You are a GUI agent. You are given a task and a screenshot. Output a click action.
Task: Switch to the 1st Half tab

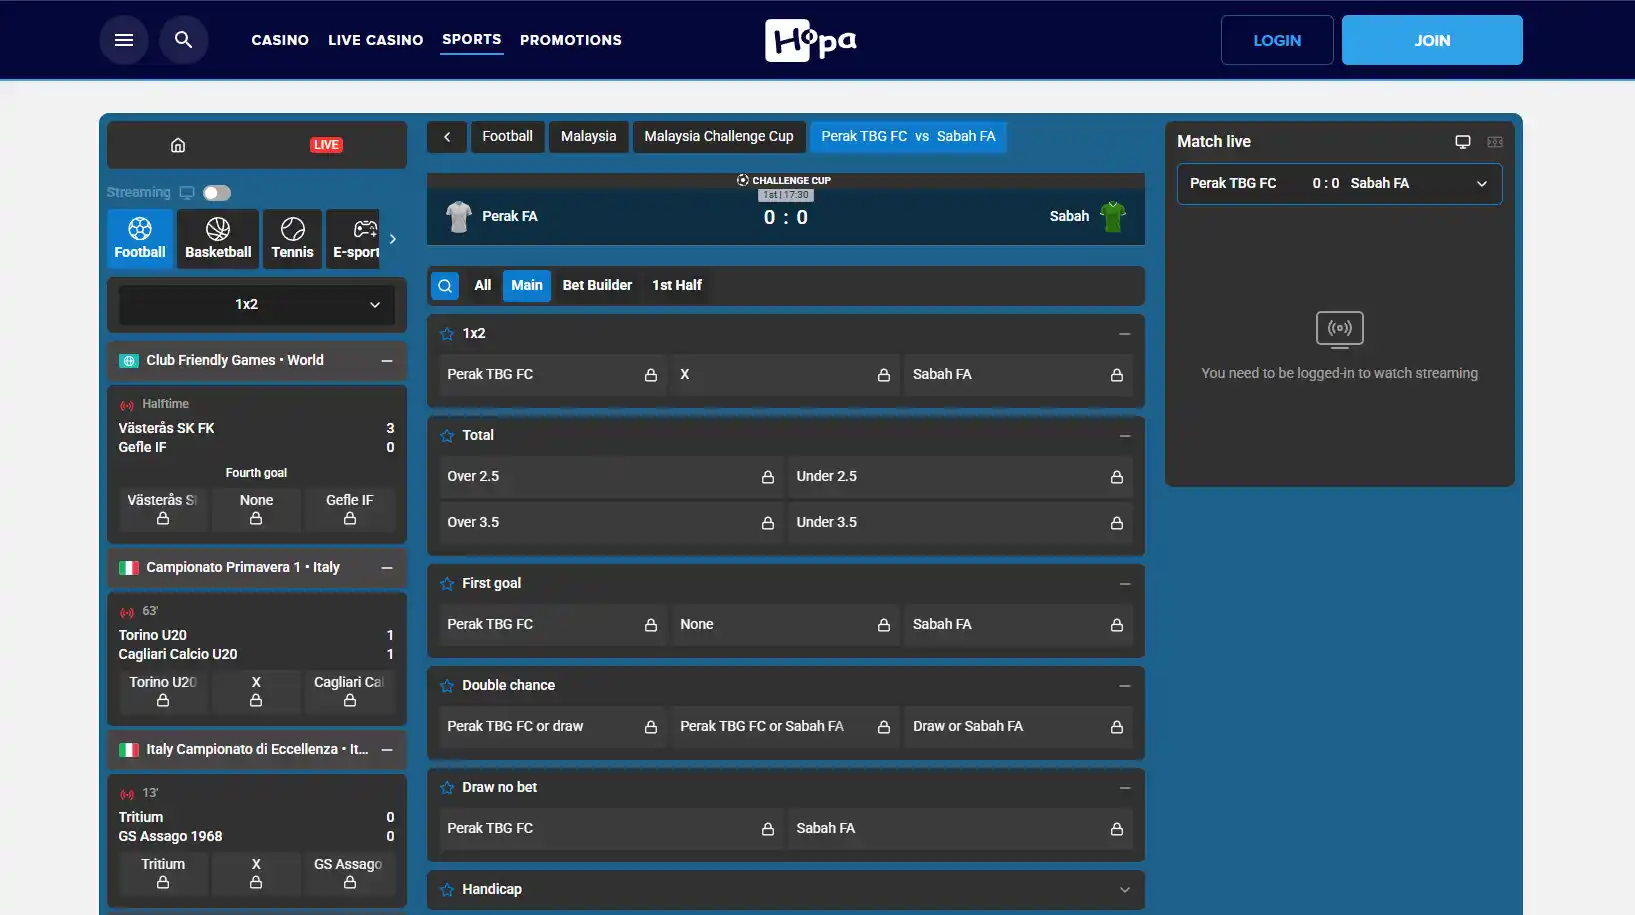tap(677, 286)
